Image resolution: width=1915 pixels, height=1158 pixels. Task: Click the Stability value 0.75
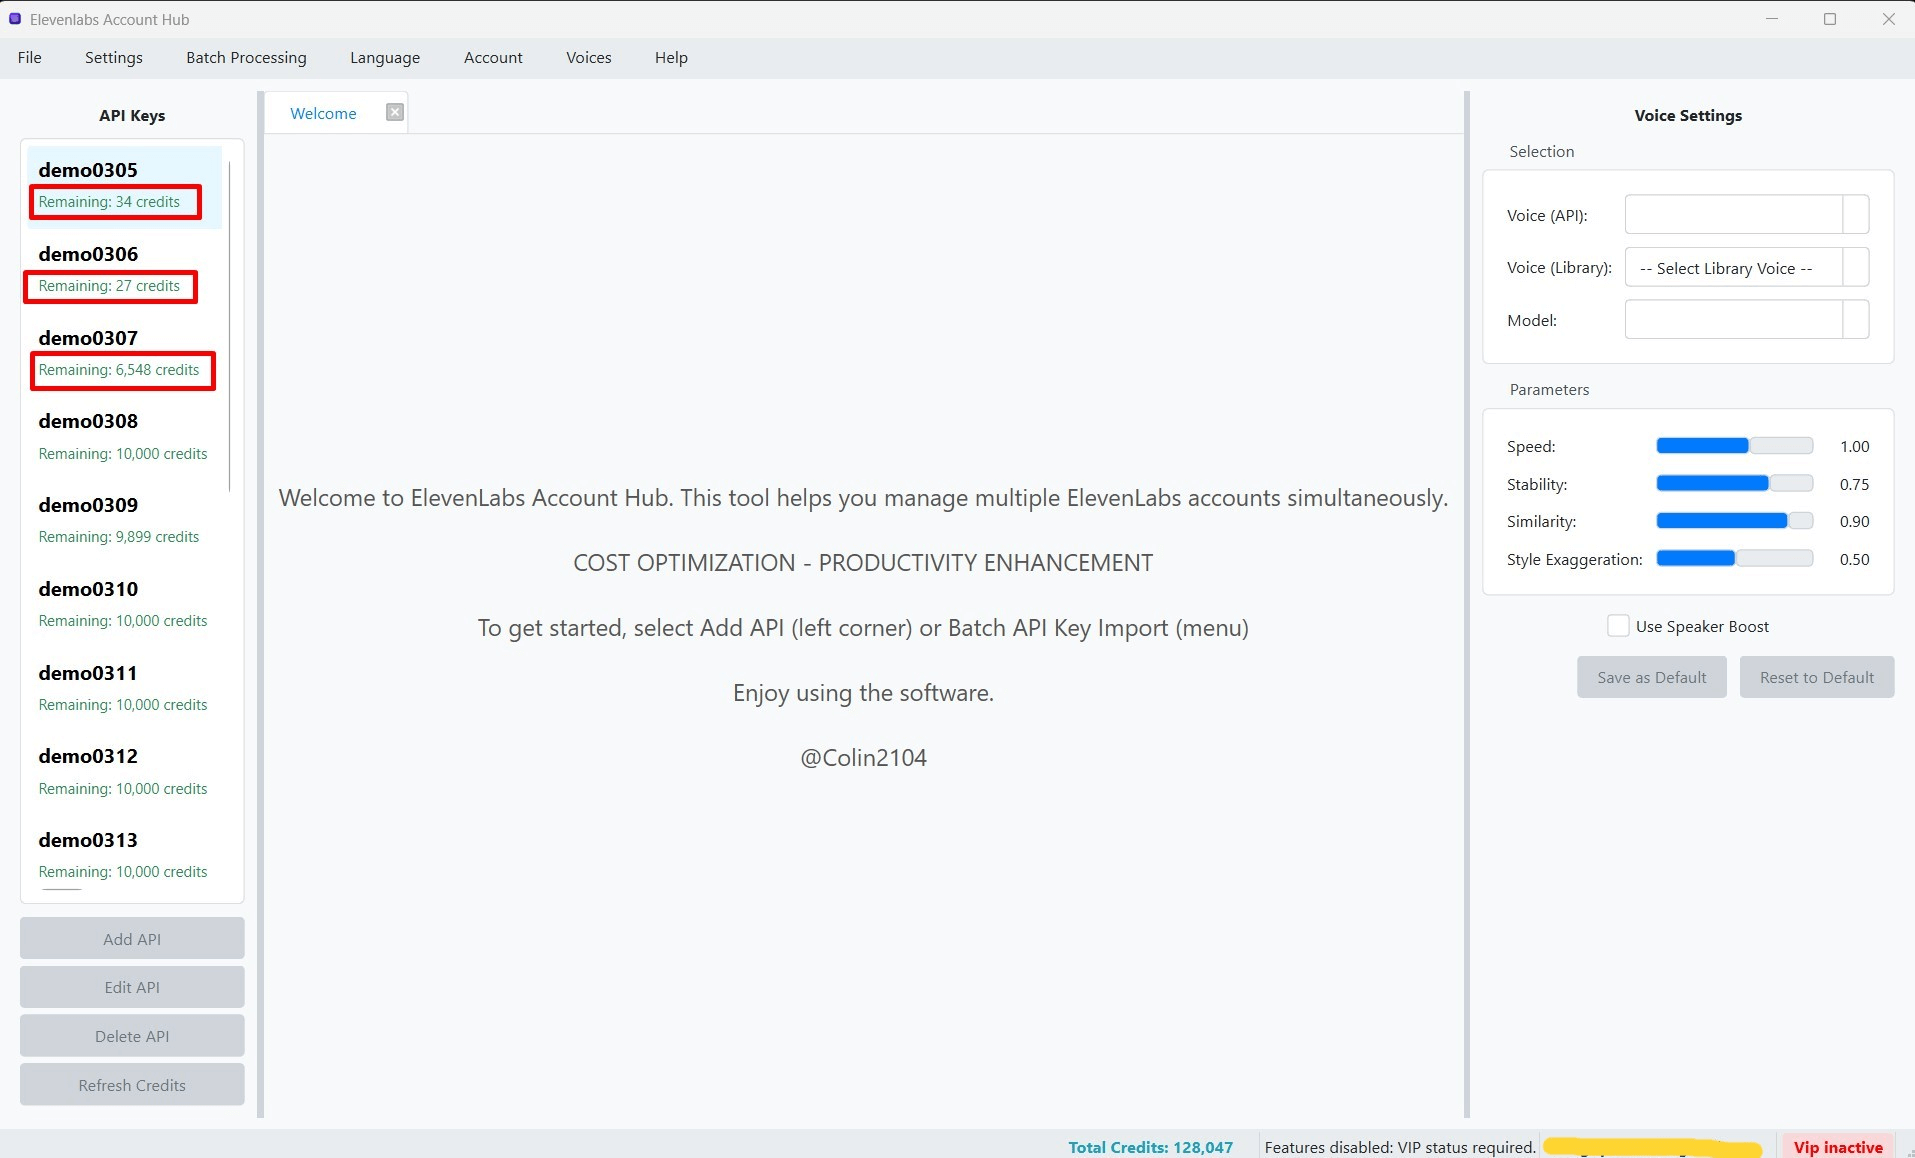[1854, 484]
